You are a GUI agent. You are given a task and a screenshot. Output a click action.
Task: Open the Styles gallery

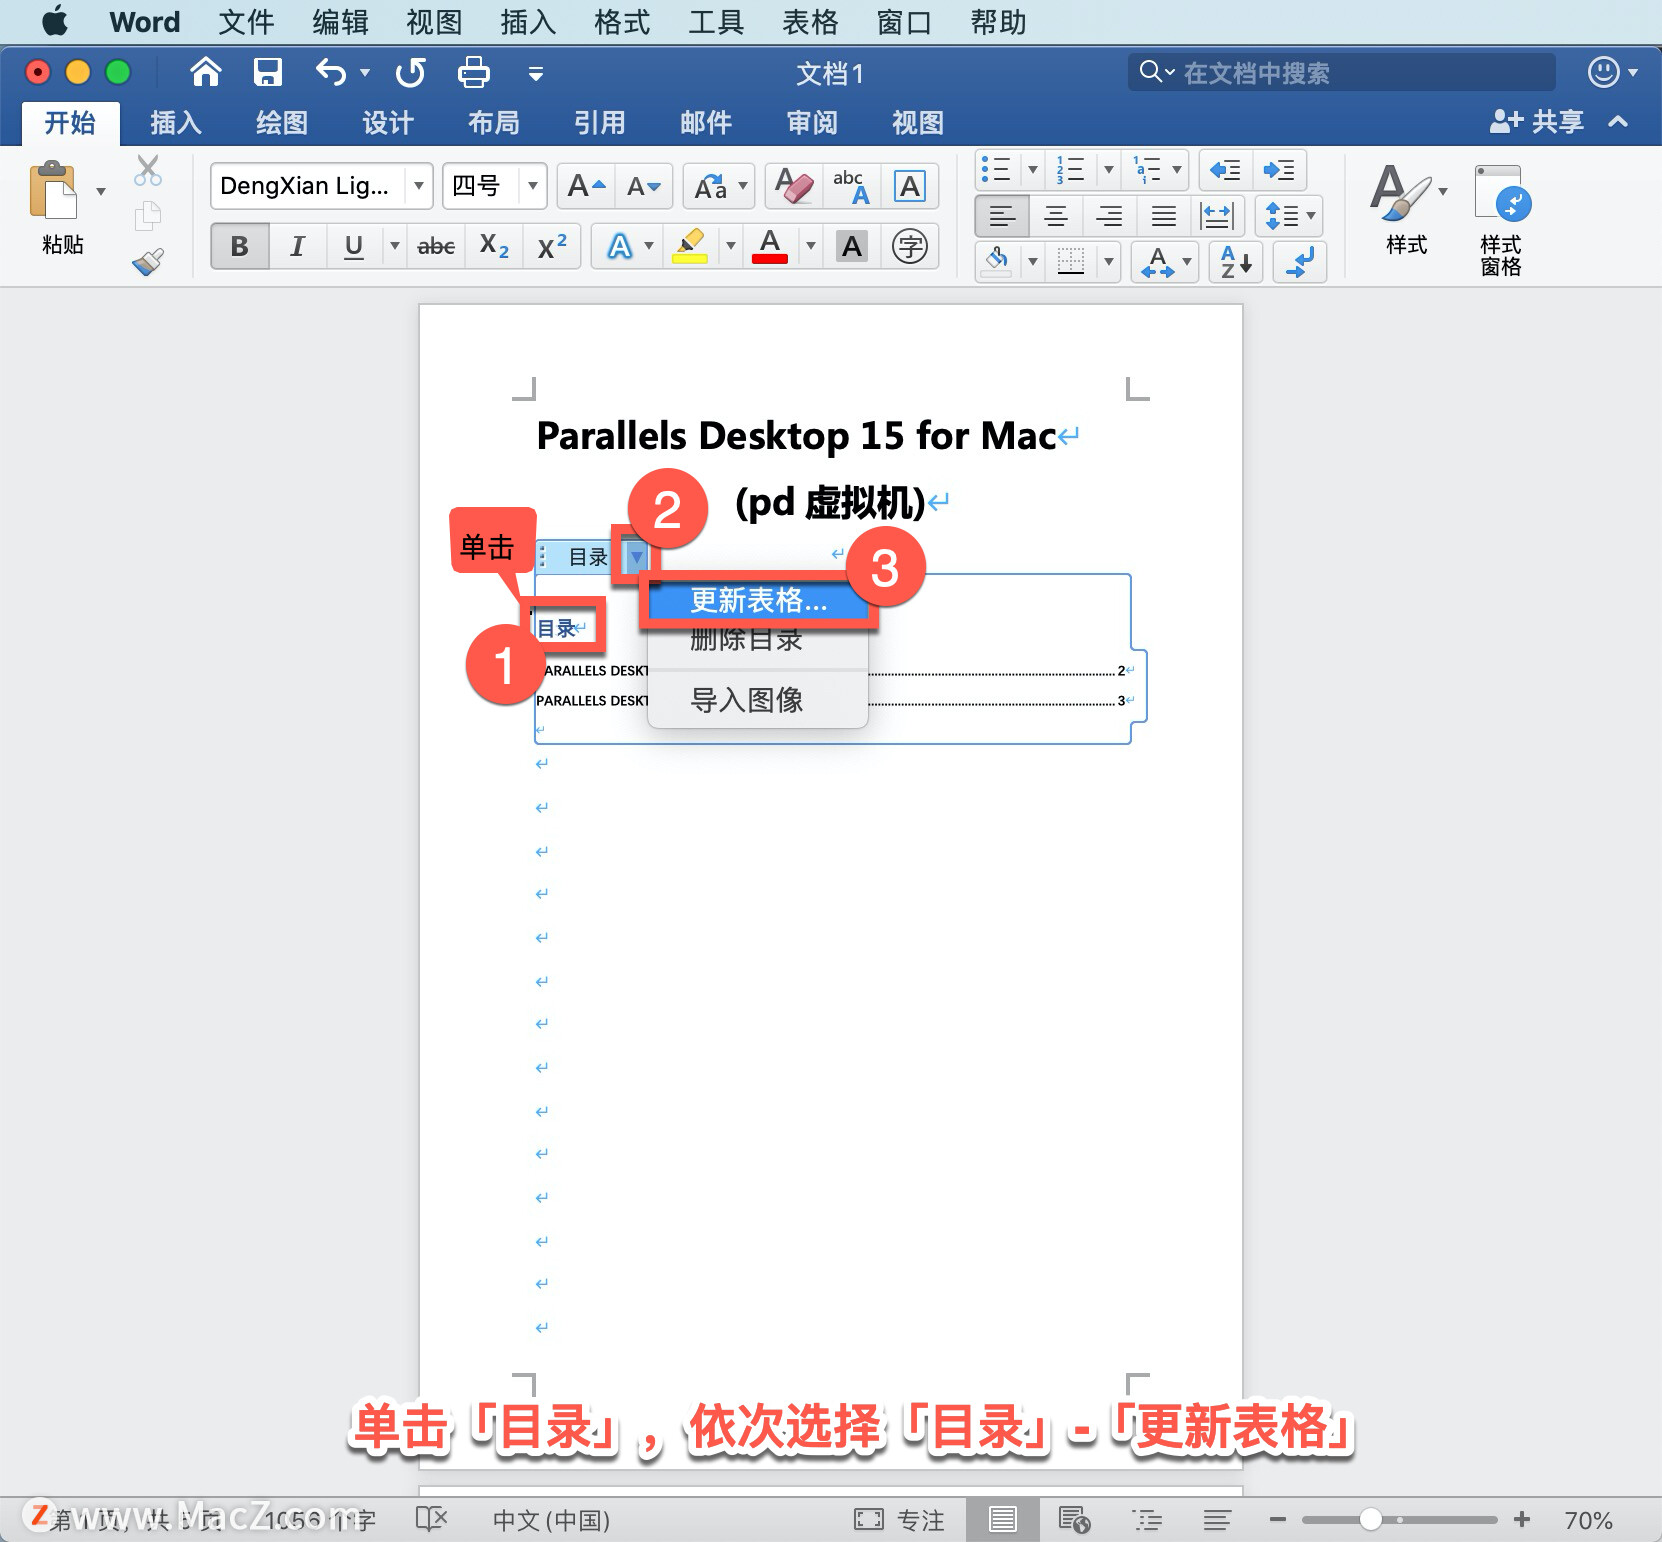point(1407,209)
